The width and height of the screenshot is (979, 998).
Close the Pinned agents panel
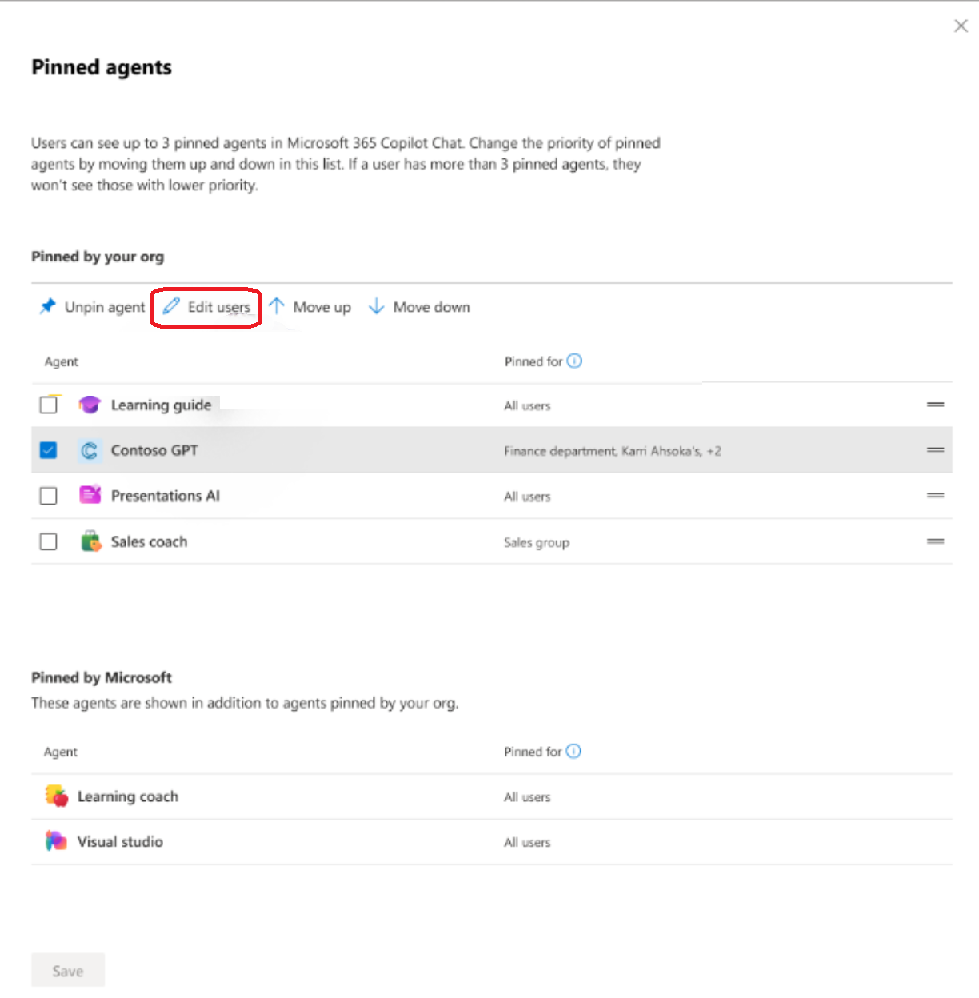(x=960, y=27)
